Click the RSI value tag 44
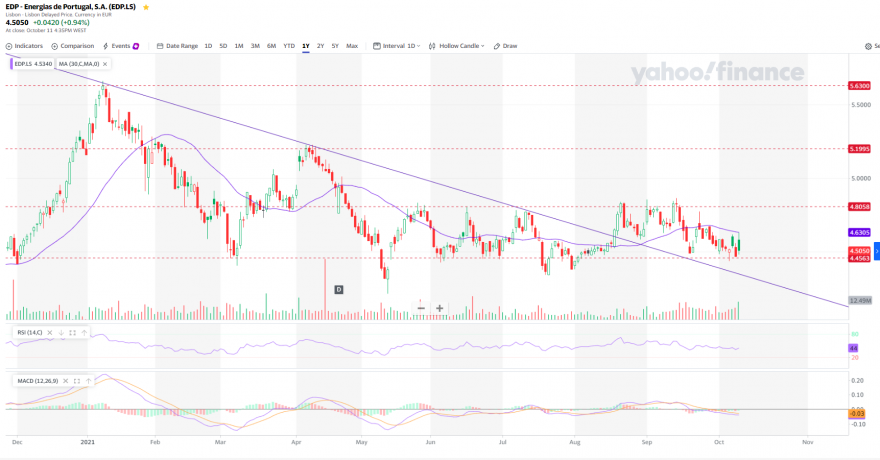The image size is (880, 460). point(854,348)
